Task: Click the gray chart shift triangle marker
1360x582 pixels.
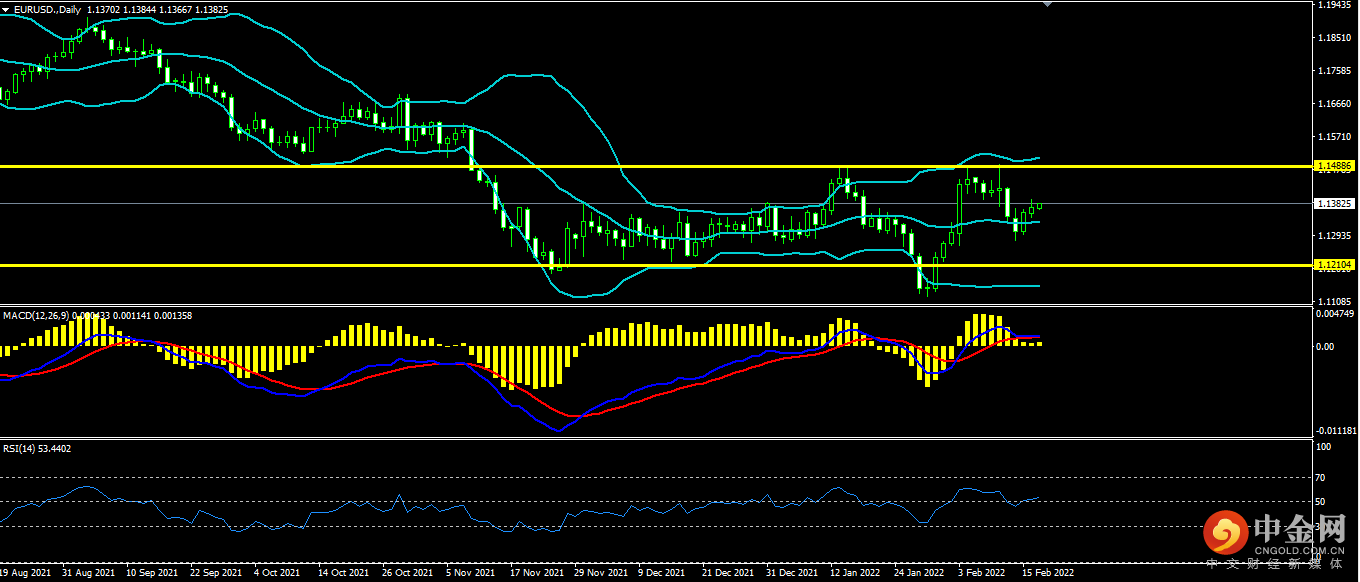Action: [x=1047, y=5]
